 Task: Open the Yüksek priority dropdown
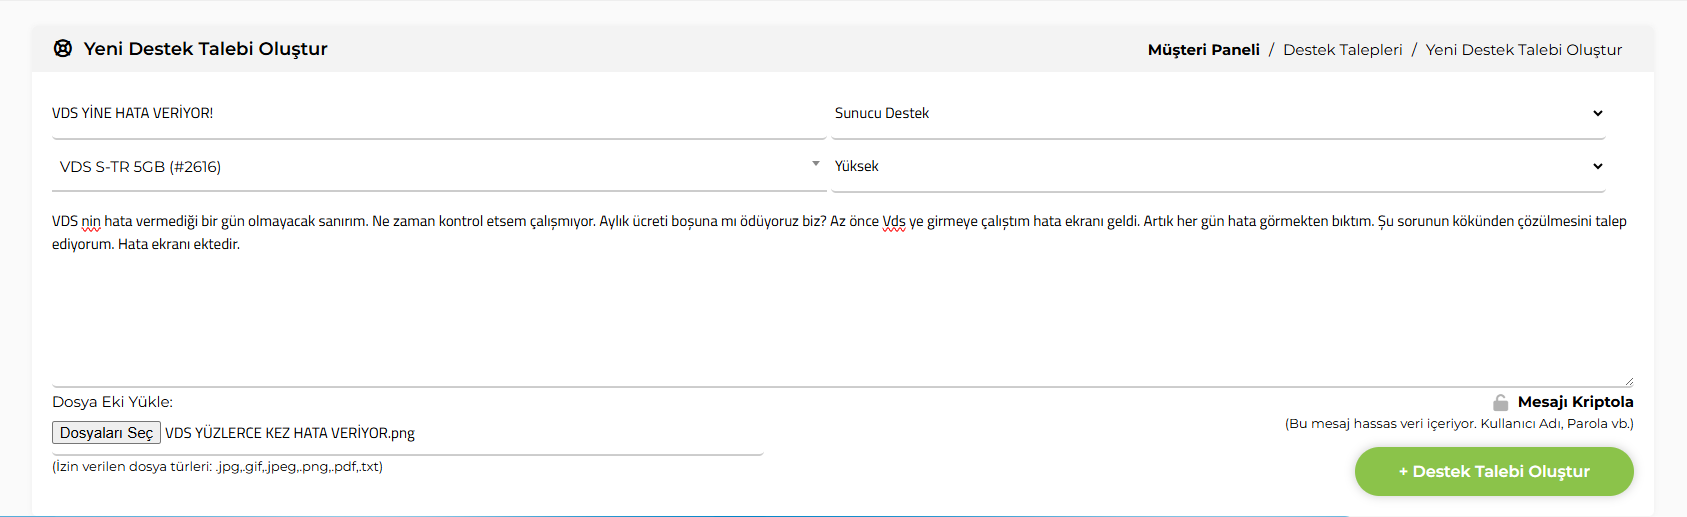point(1218,166)
